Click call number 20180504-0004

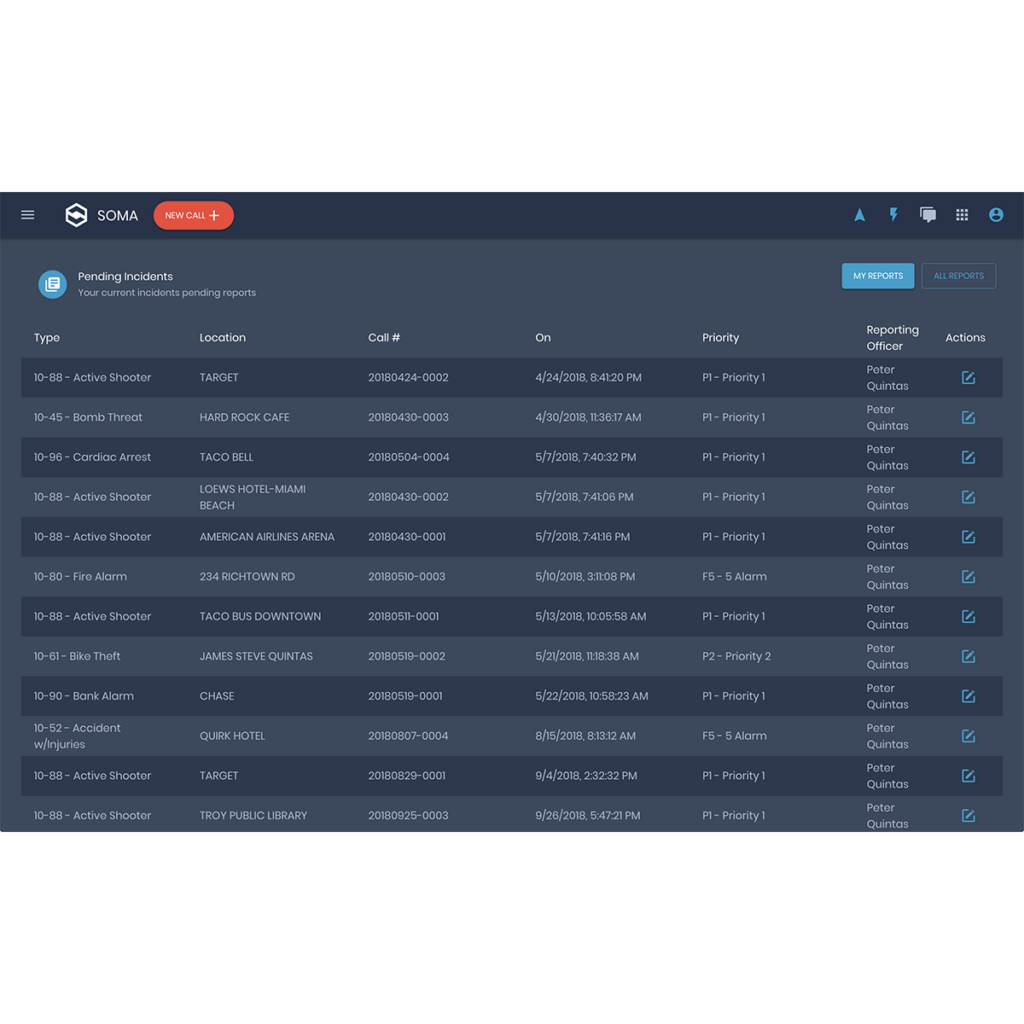[408, 457]
